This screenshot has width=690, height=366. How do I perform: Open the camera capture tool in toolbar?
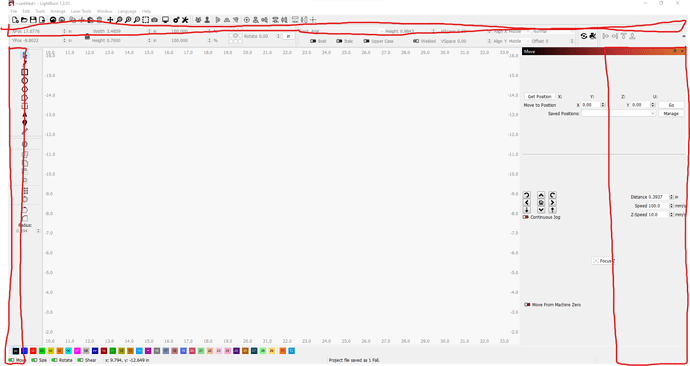154,20
